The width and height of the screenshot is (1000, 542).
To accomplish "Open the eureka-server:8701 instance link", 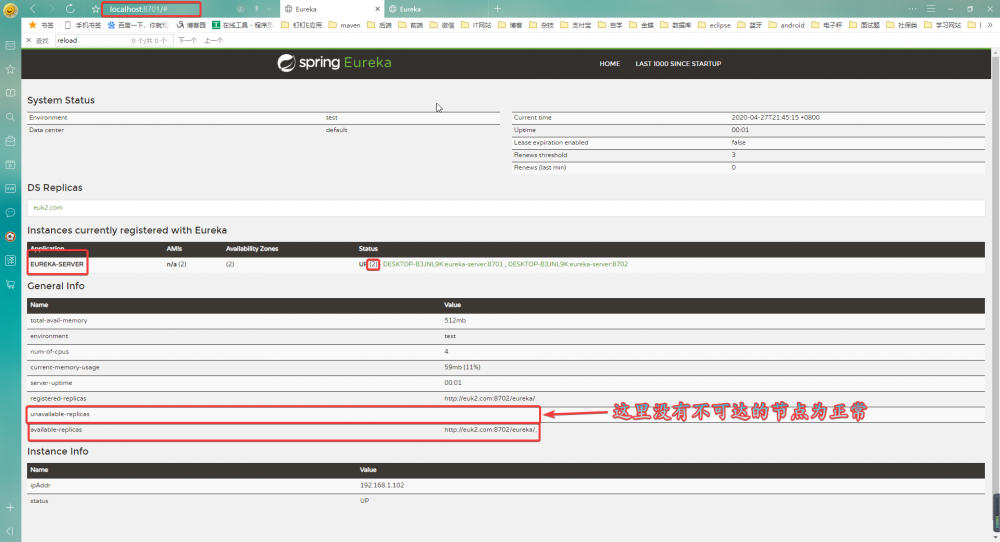I will pyautogui.click(x=443, y=264).
